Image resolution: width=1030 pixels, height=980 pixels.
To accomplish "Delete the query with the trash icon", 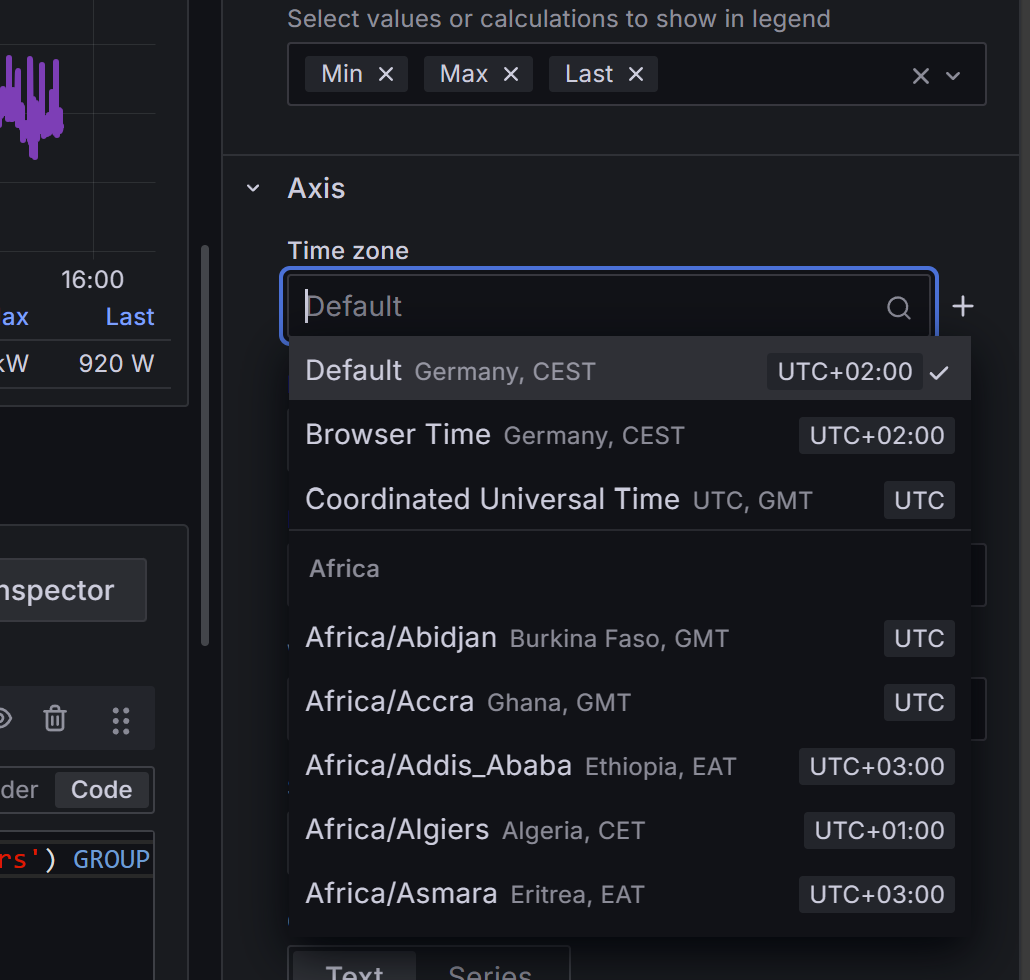I will click(55, 718).
